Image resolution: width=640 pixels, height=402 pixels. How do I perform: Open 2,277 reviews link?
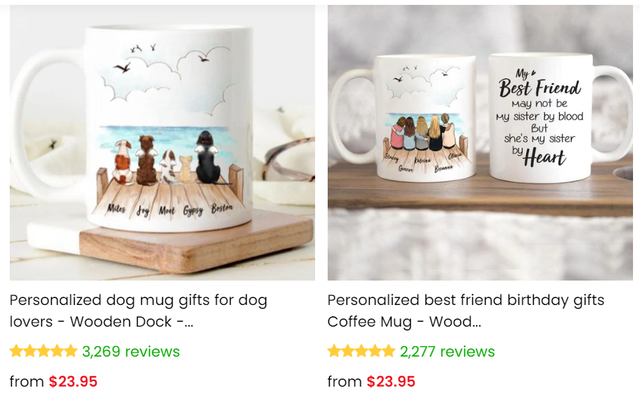tap(447, 351)
